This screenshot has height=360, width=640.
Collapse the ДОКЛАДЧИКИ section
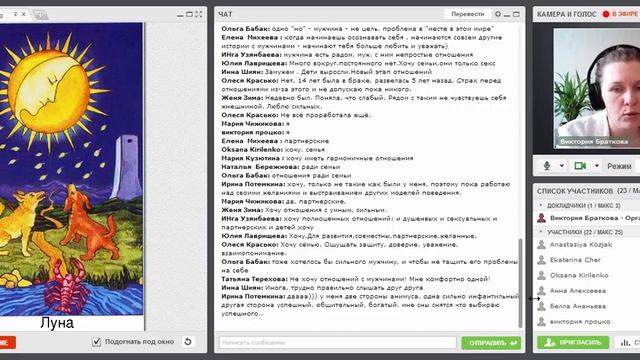point(541,205)
